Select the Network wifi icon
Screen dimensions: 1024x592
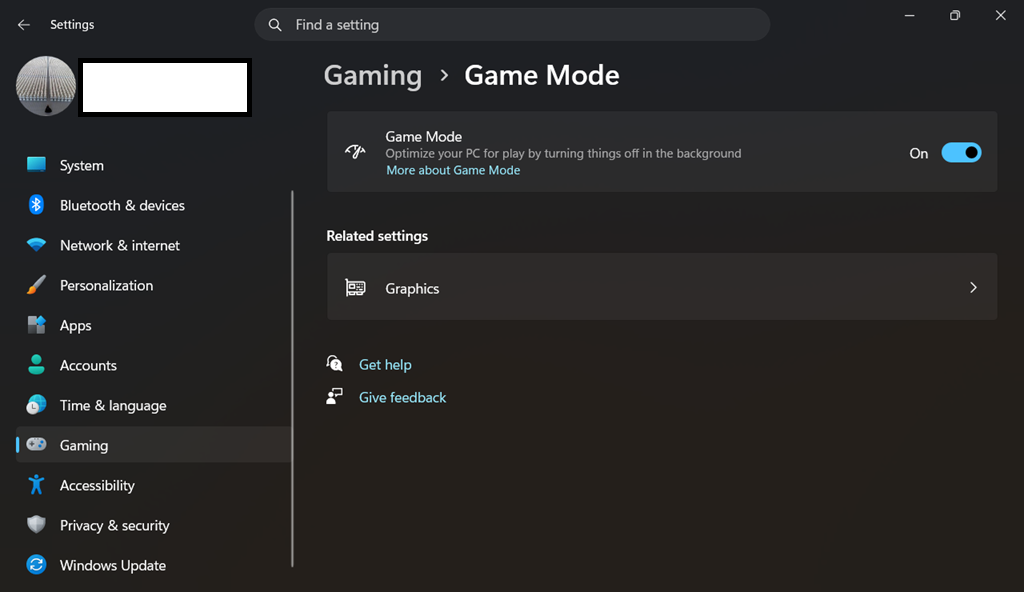(37, 245)
